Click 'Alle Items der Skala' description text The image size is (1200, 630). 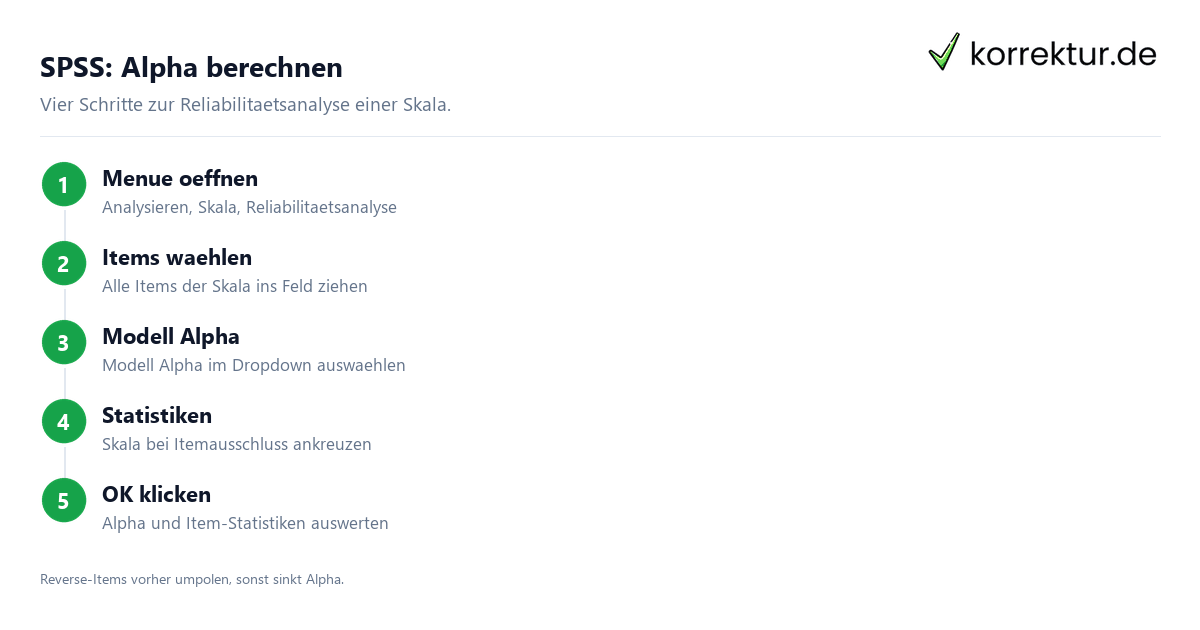pos(235,286)
